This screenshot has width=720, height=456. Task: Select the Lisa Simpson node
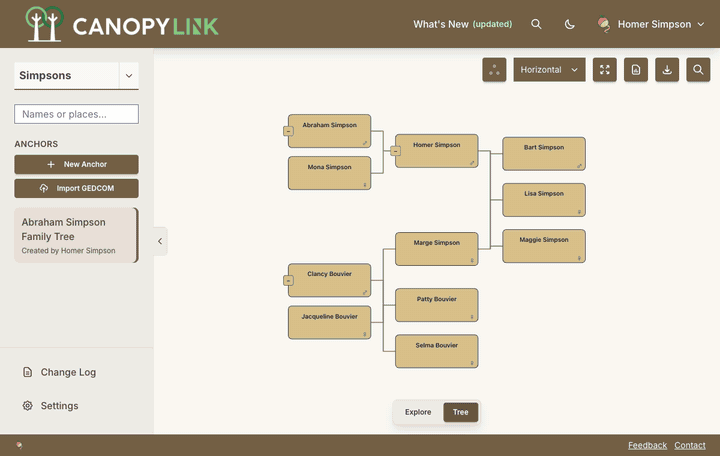pyautogui.click(x=544, y=200)
